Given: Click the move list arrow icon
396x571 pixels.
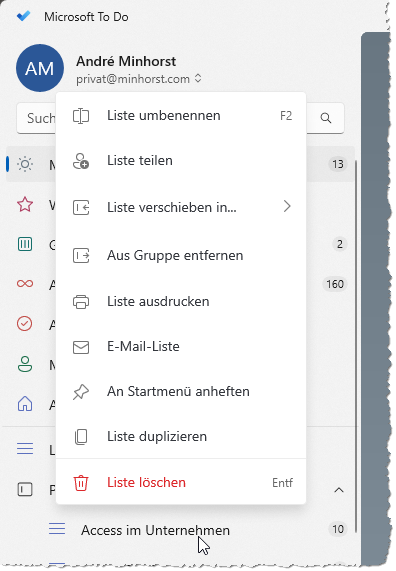Looking at the screenshot, I should (x=81, y=208).
